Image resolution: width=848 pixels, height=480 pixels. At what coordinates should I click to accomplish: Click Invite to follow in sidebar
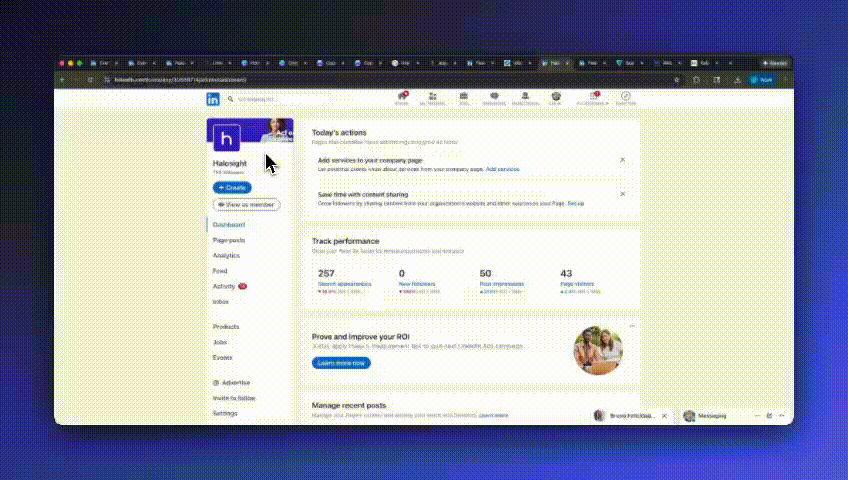click(234, 398)
